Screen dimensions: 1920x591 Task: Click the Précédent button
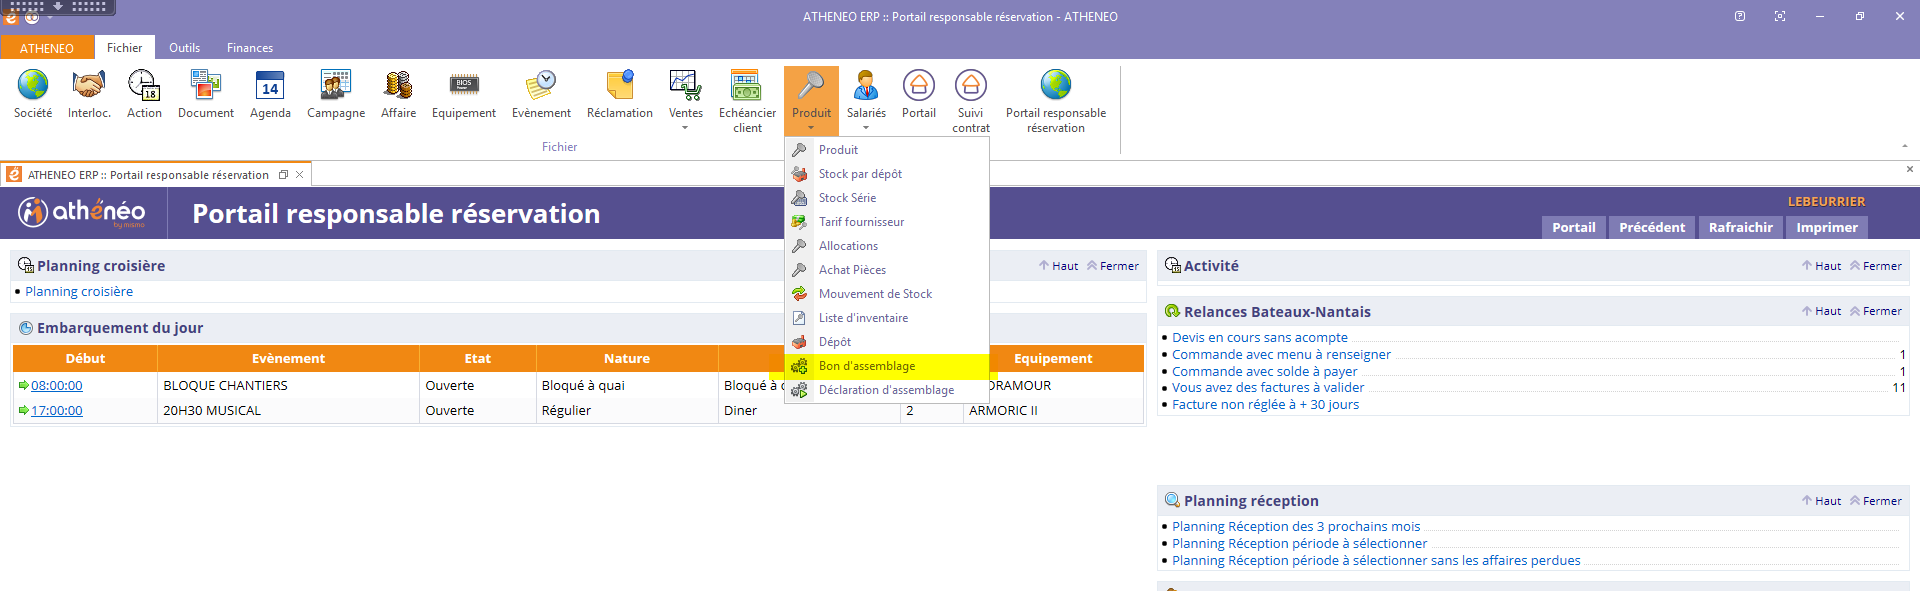1652,227
